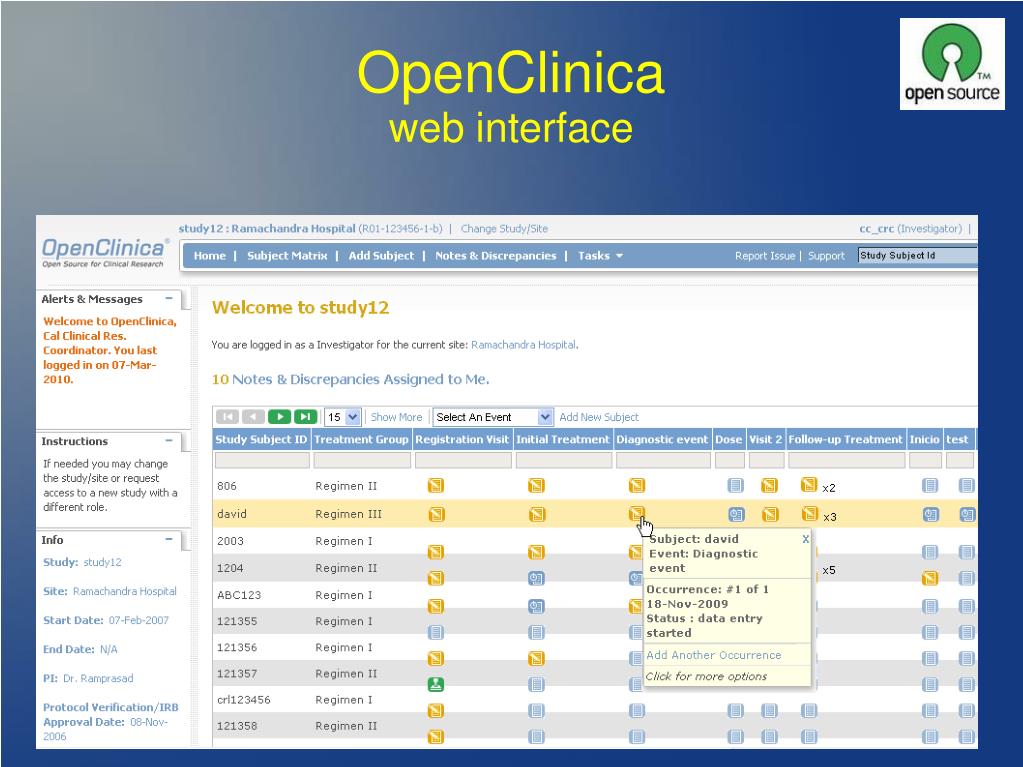Click Follow-up Treatment column header
The width and height of the screenshot is (1023, 767).
point(845,439)
